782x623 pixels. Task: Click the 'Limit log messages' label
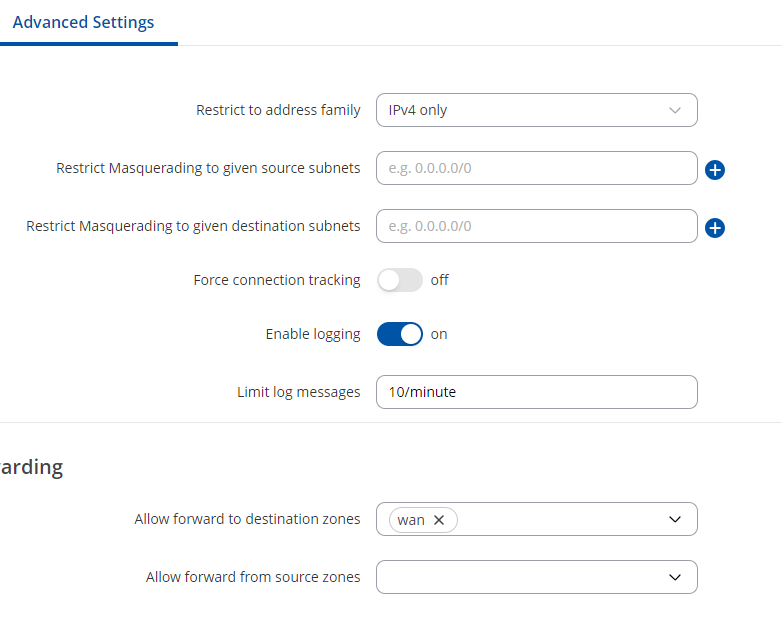click(298, 392)
